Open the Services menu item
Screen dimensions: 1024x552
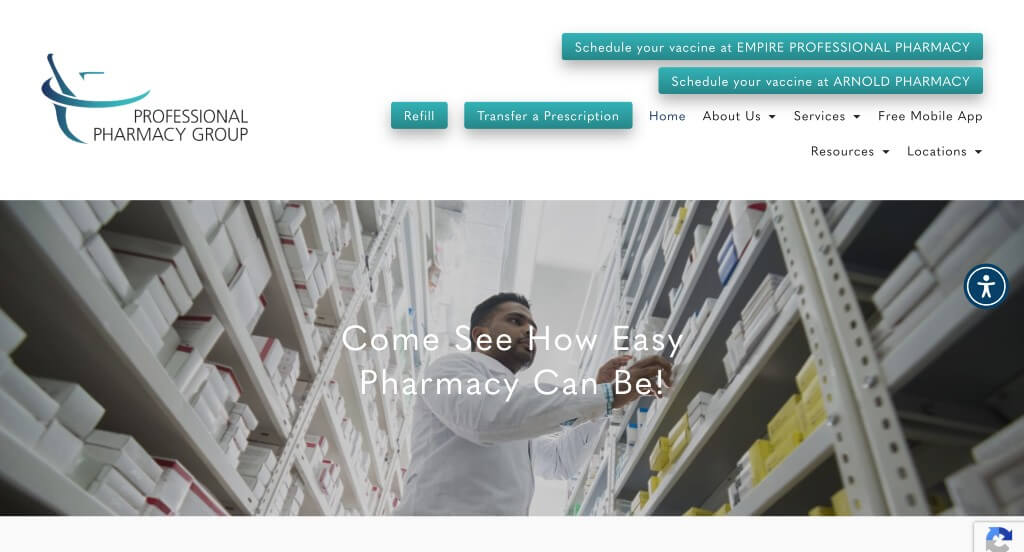pyautogui.click(x=819, y=116)
